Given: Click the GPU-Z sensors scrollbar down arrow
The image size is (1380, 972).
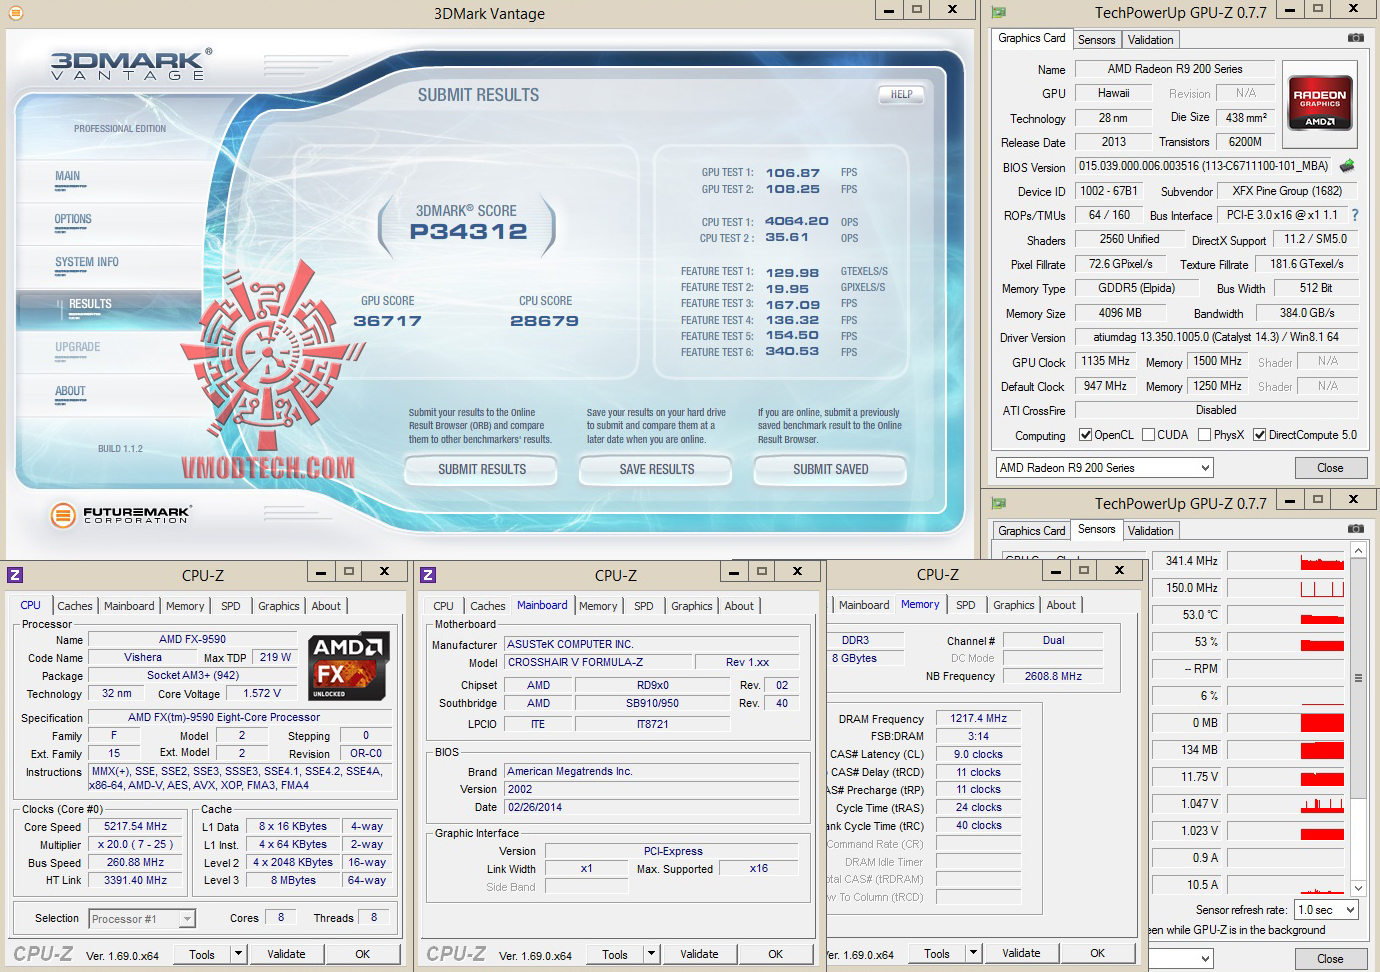Looking at the screenshot, I should [x=1358, y=887].
